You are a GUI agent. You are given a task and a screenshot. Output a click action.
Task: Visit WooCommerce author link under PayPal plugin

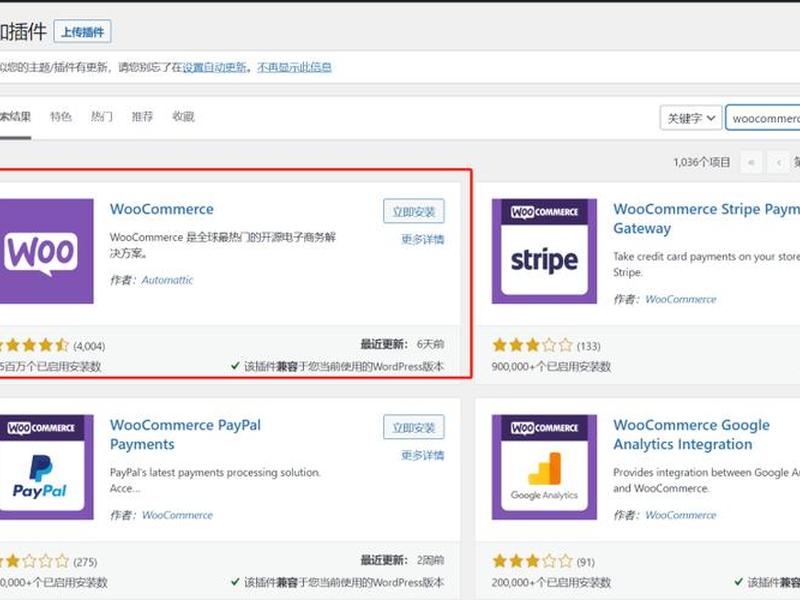177,515
